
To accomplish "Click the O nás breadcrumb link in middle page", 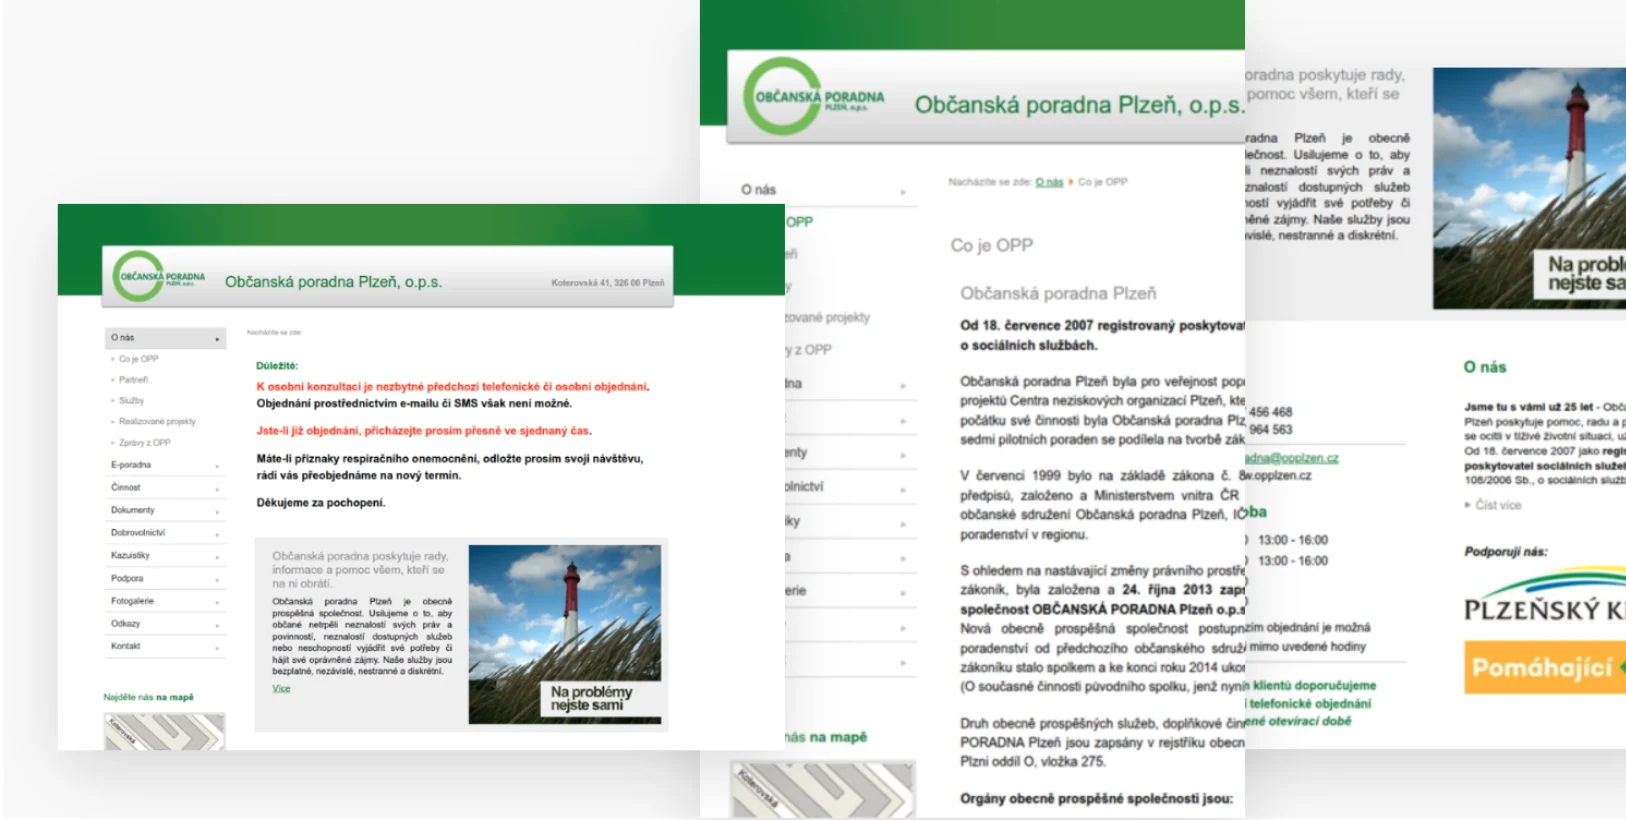I will [1049, 182].
